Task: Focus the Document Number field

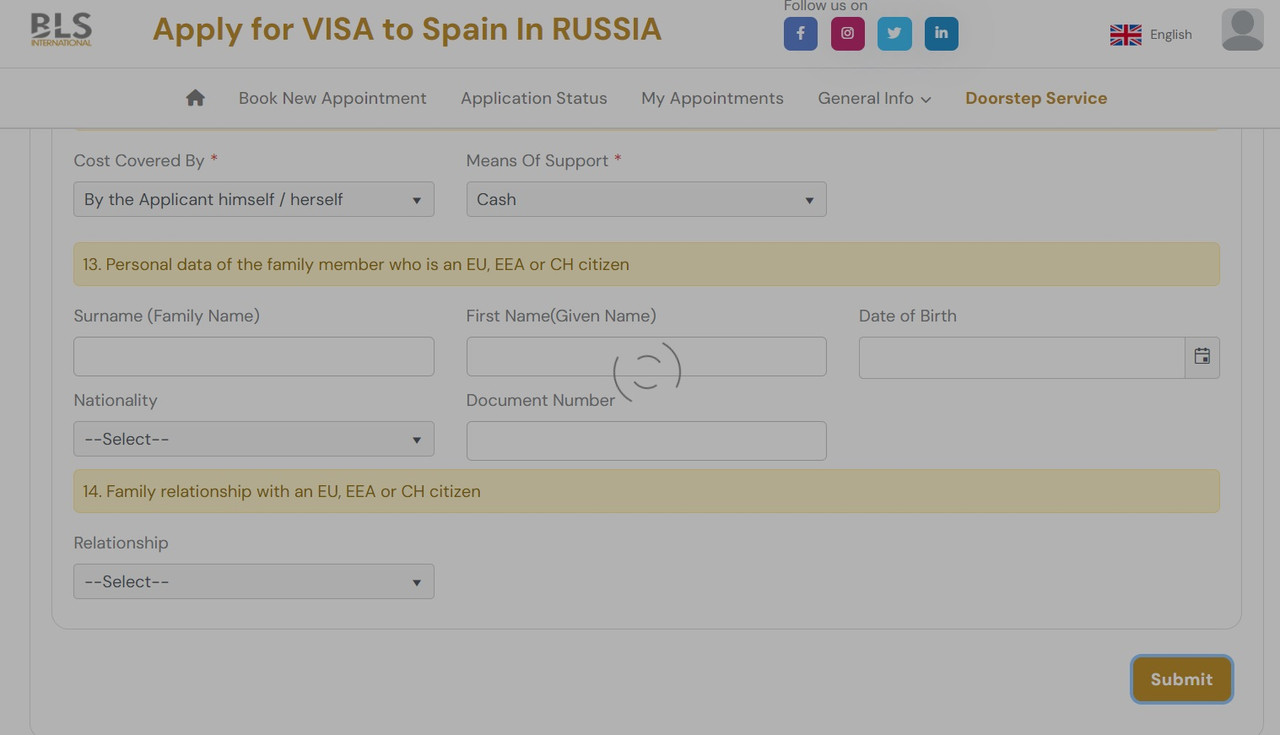Action: [x=646, y=441]
